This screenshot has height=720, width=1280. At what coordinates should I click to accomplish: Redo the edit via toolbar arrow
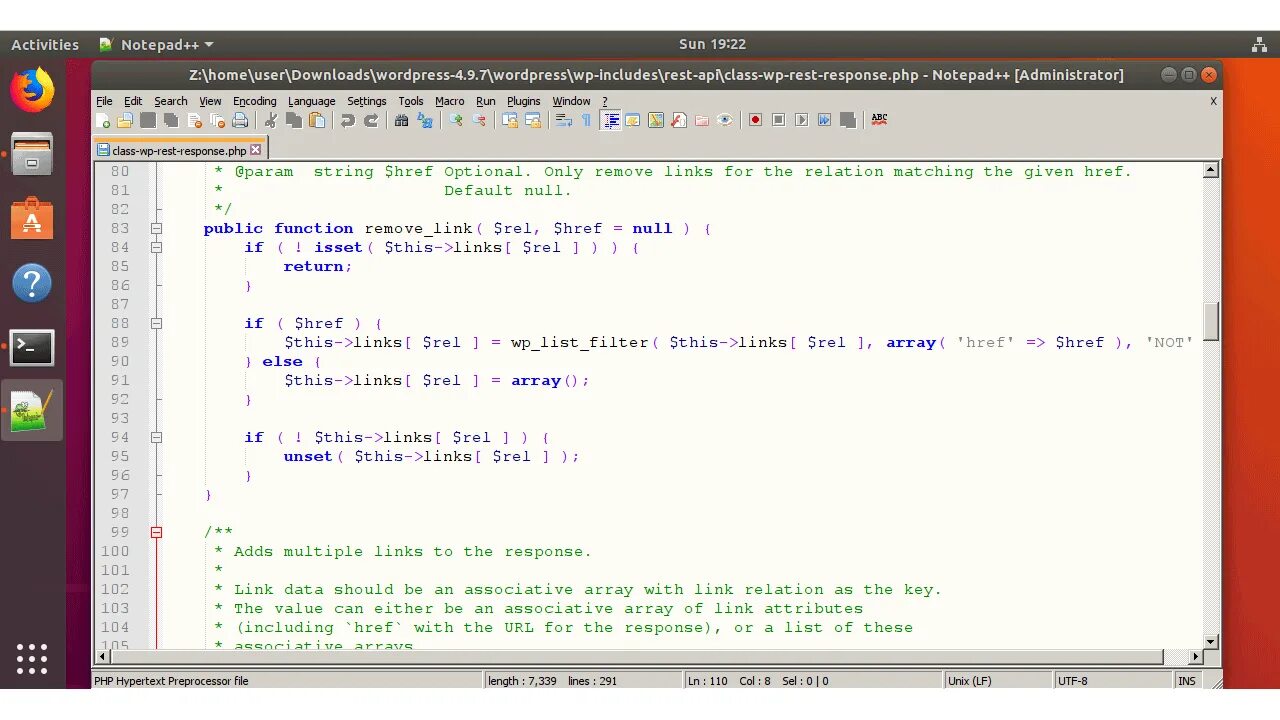[x=371, y=120]
